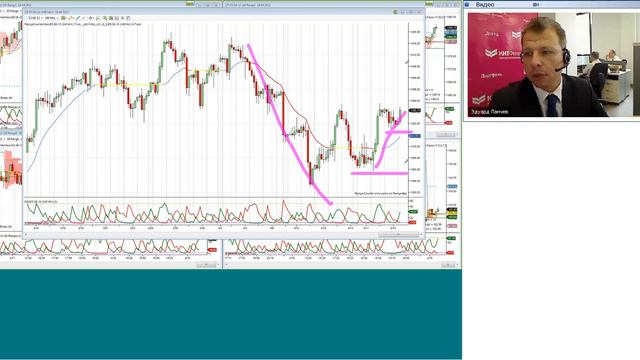Click the blue icon left of Видео title

[x=467, y=4]
